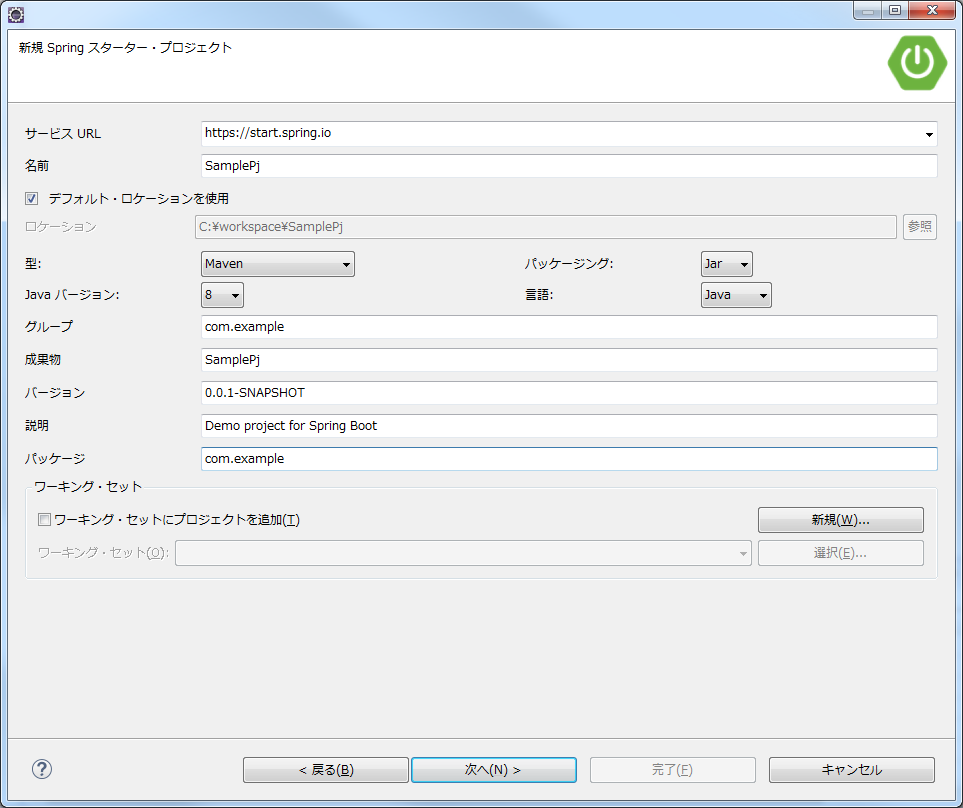Minimize the dialog window
This screenshot has height=808, width=963.
868,10
